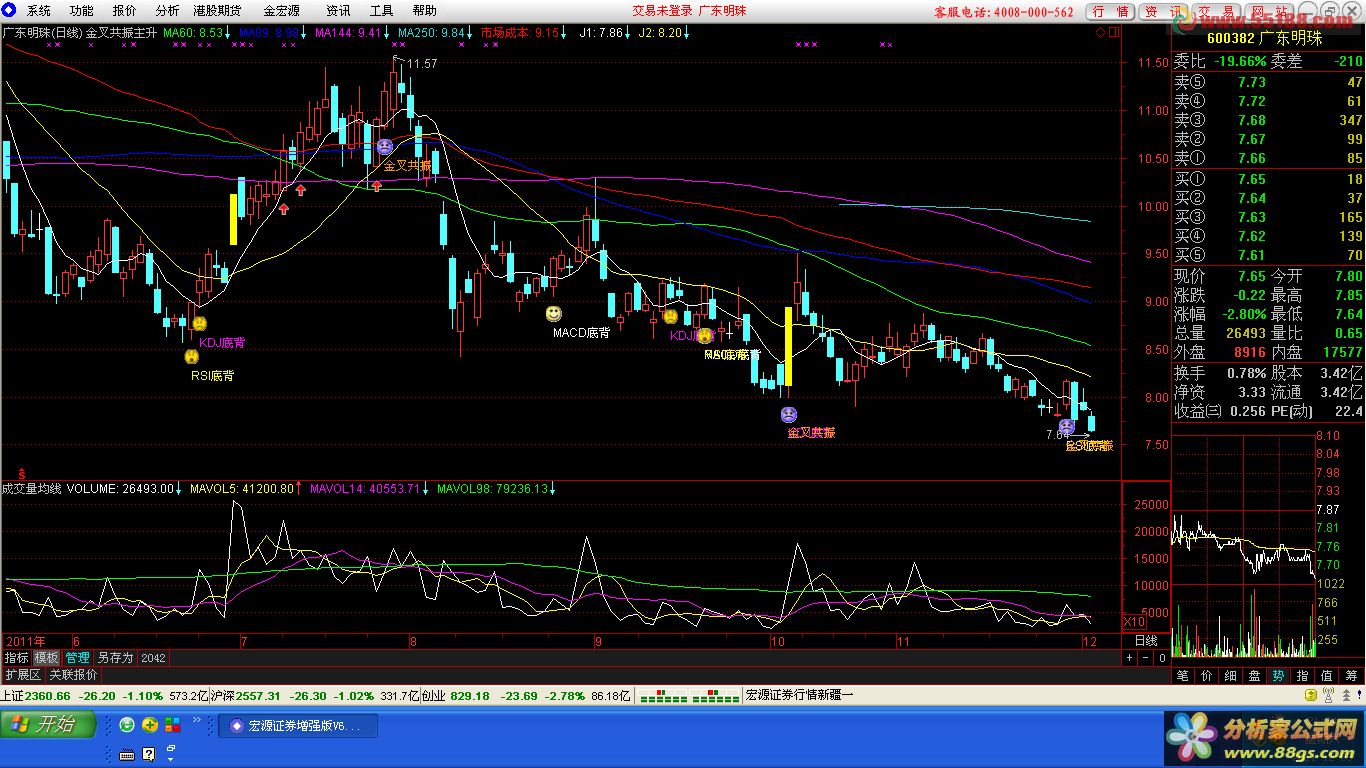Click the 卖⑤ ask row at 7.73
The width and height of the screenshot is (1366, 768).
[x=1268, y=82]
